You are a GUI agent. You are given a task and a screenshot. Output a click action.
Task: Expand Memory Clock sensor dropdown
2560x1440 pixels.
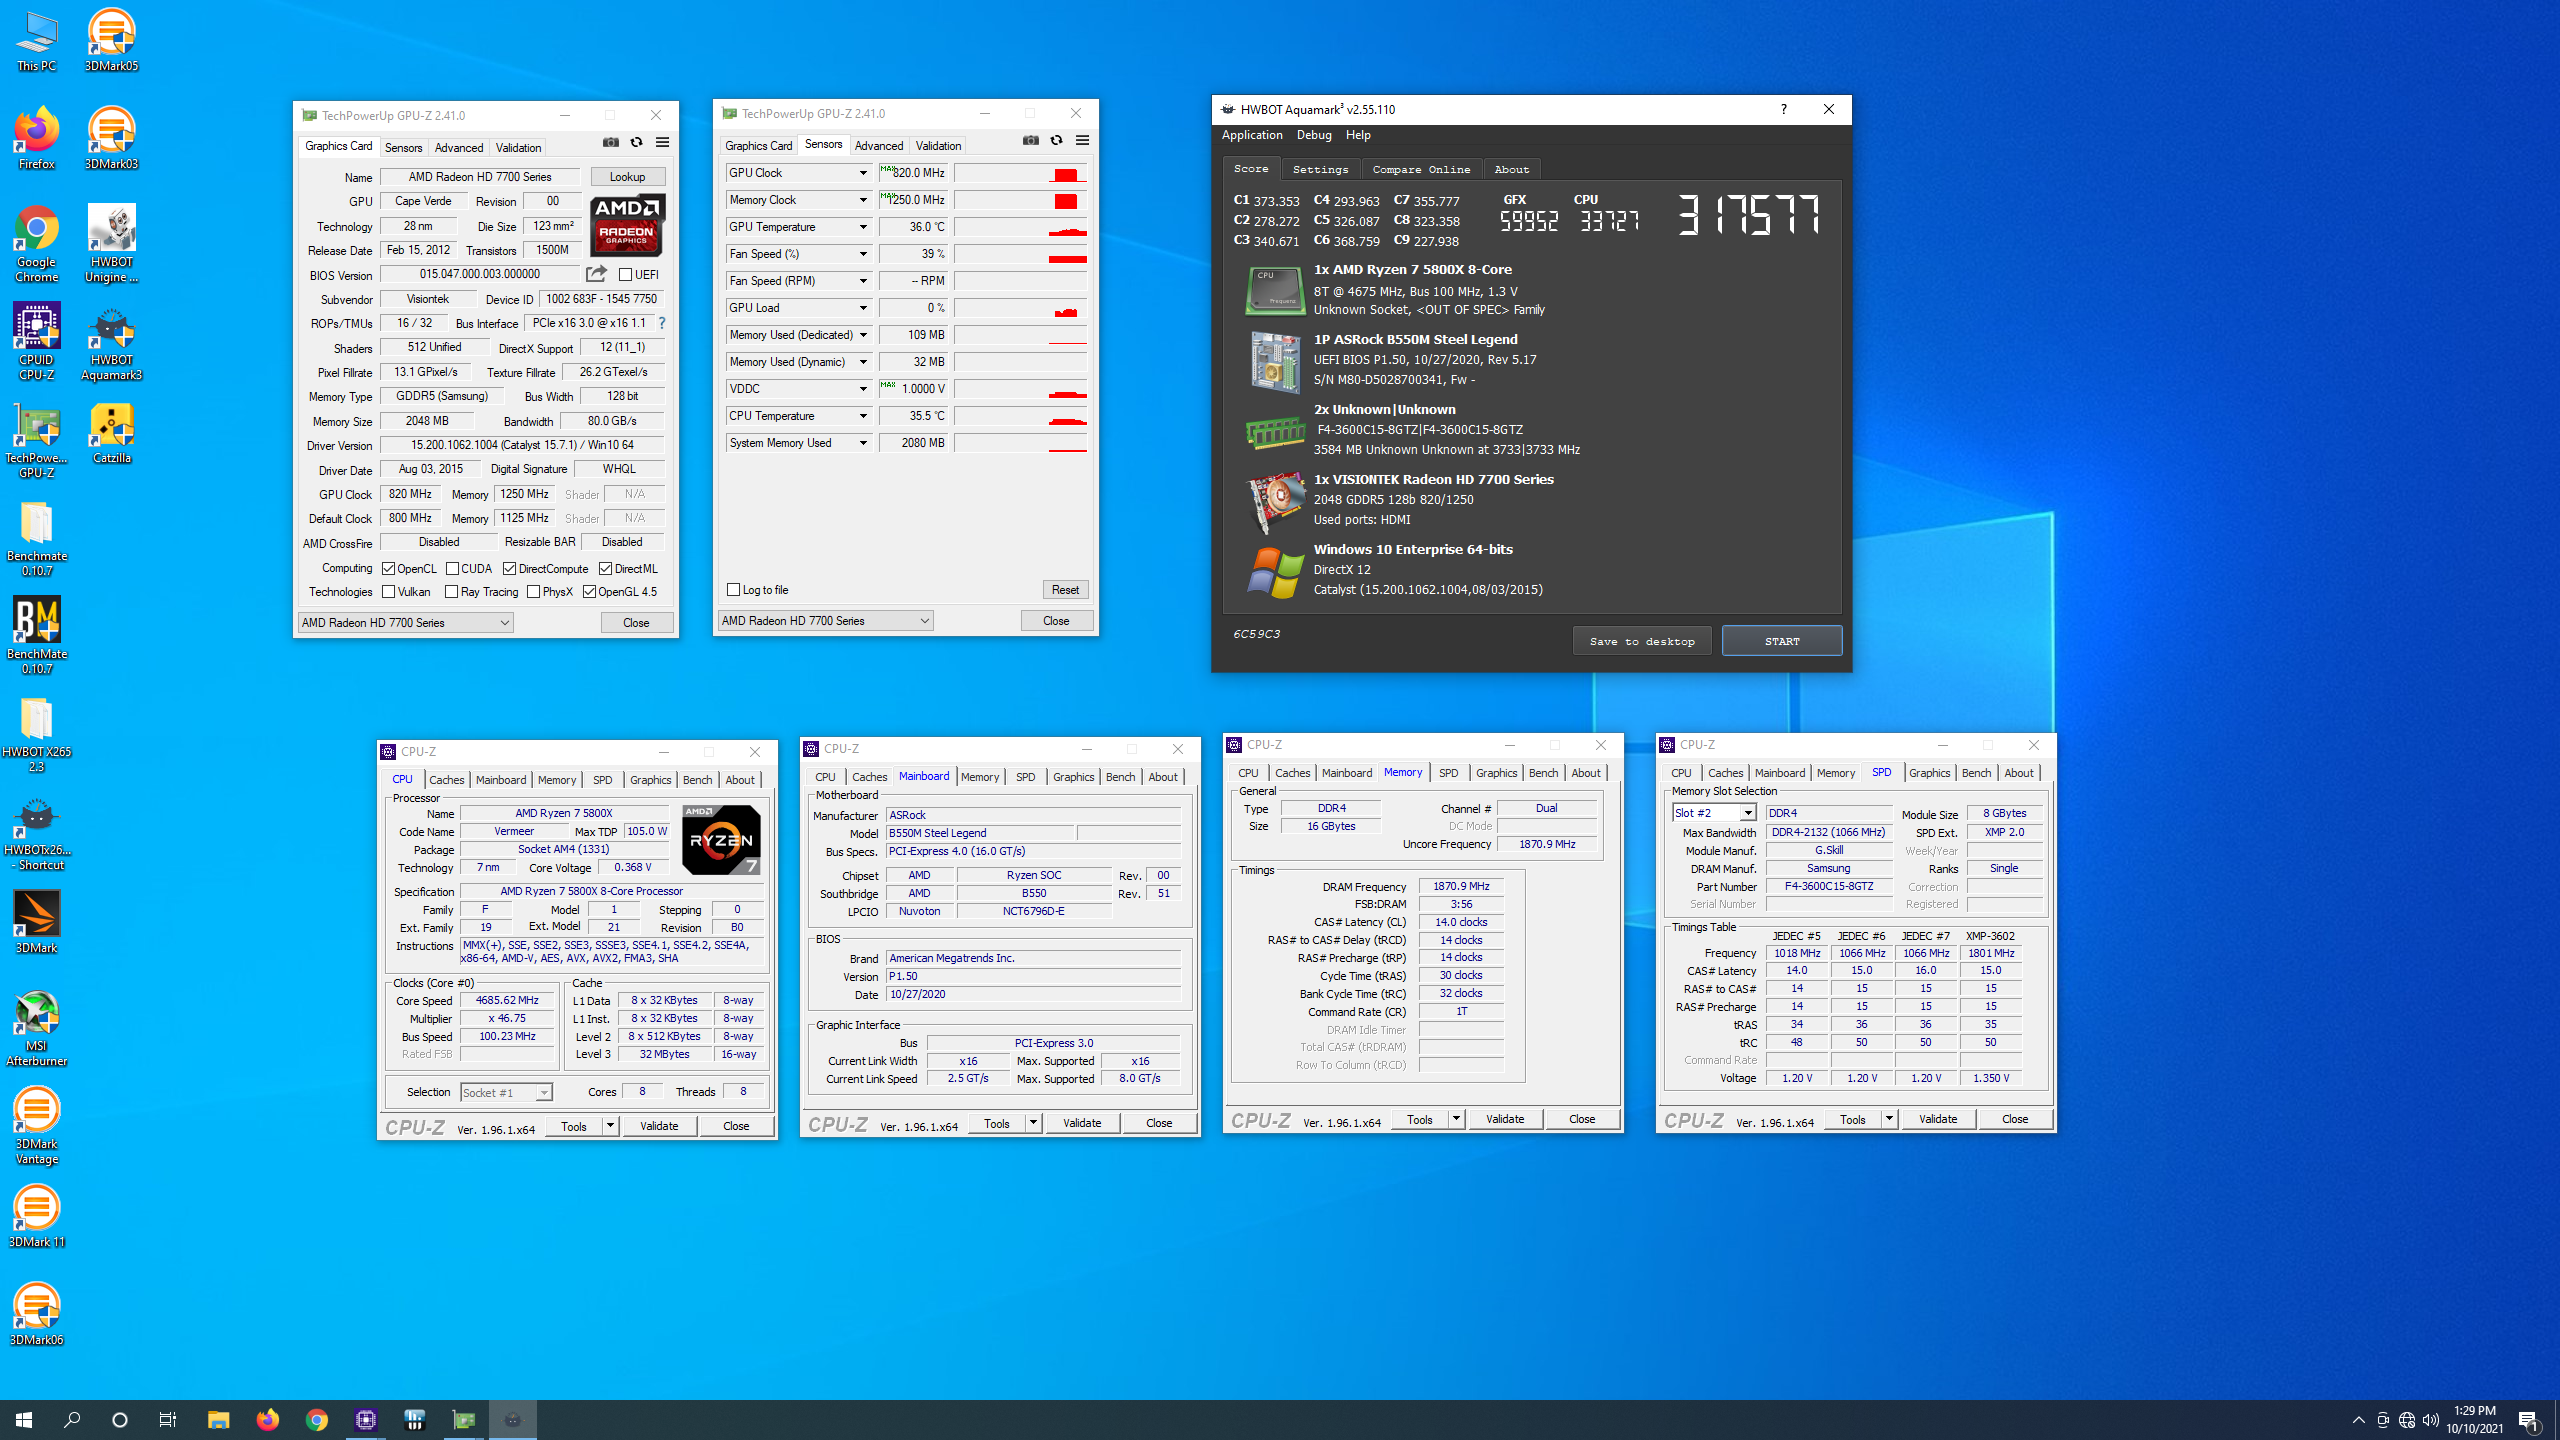863,200
